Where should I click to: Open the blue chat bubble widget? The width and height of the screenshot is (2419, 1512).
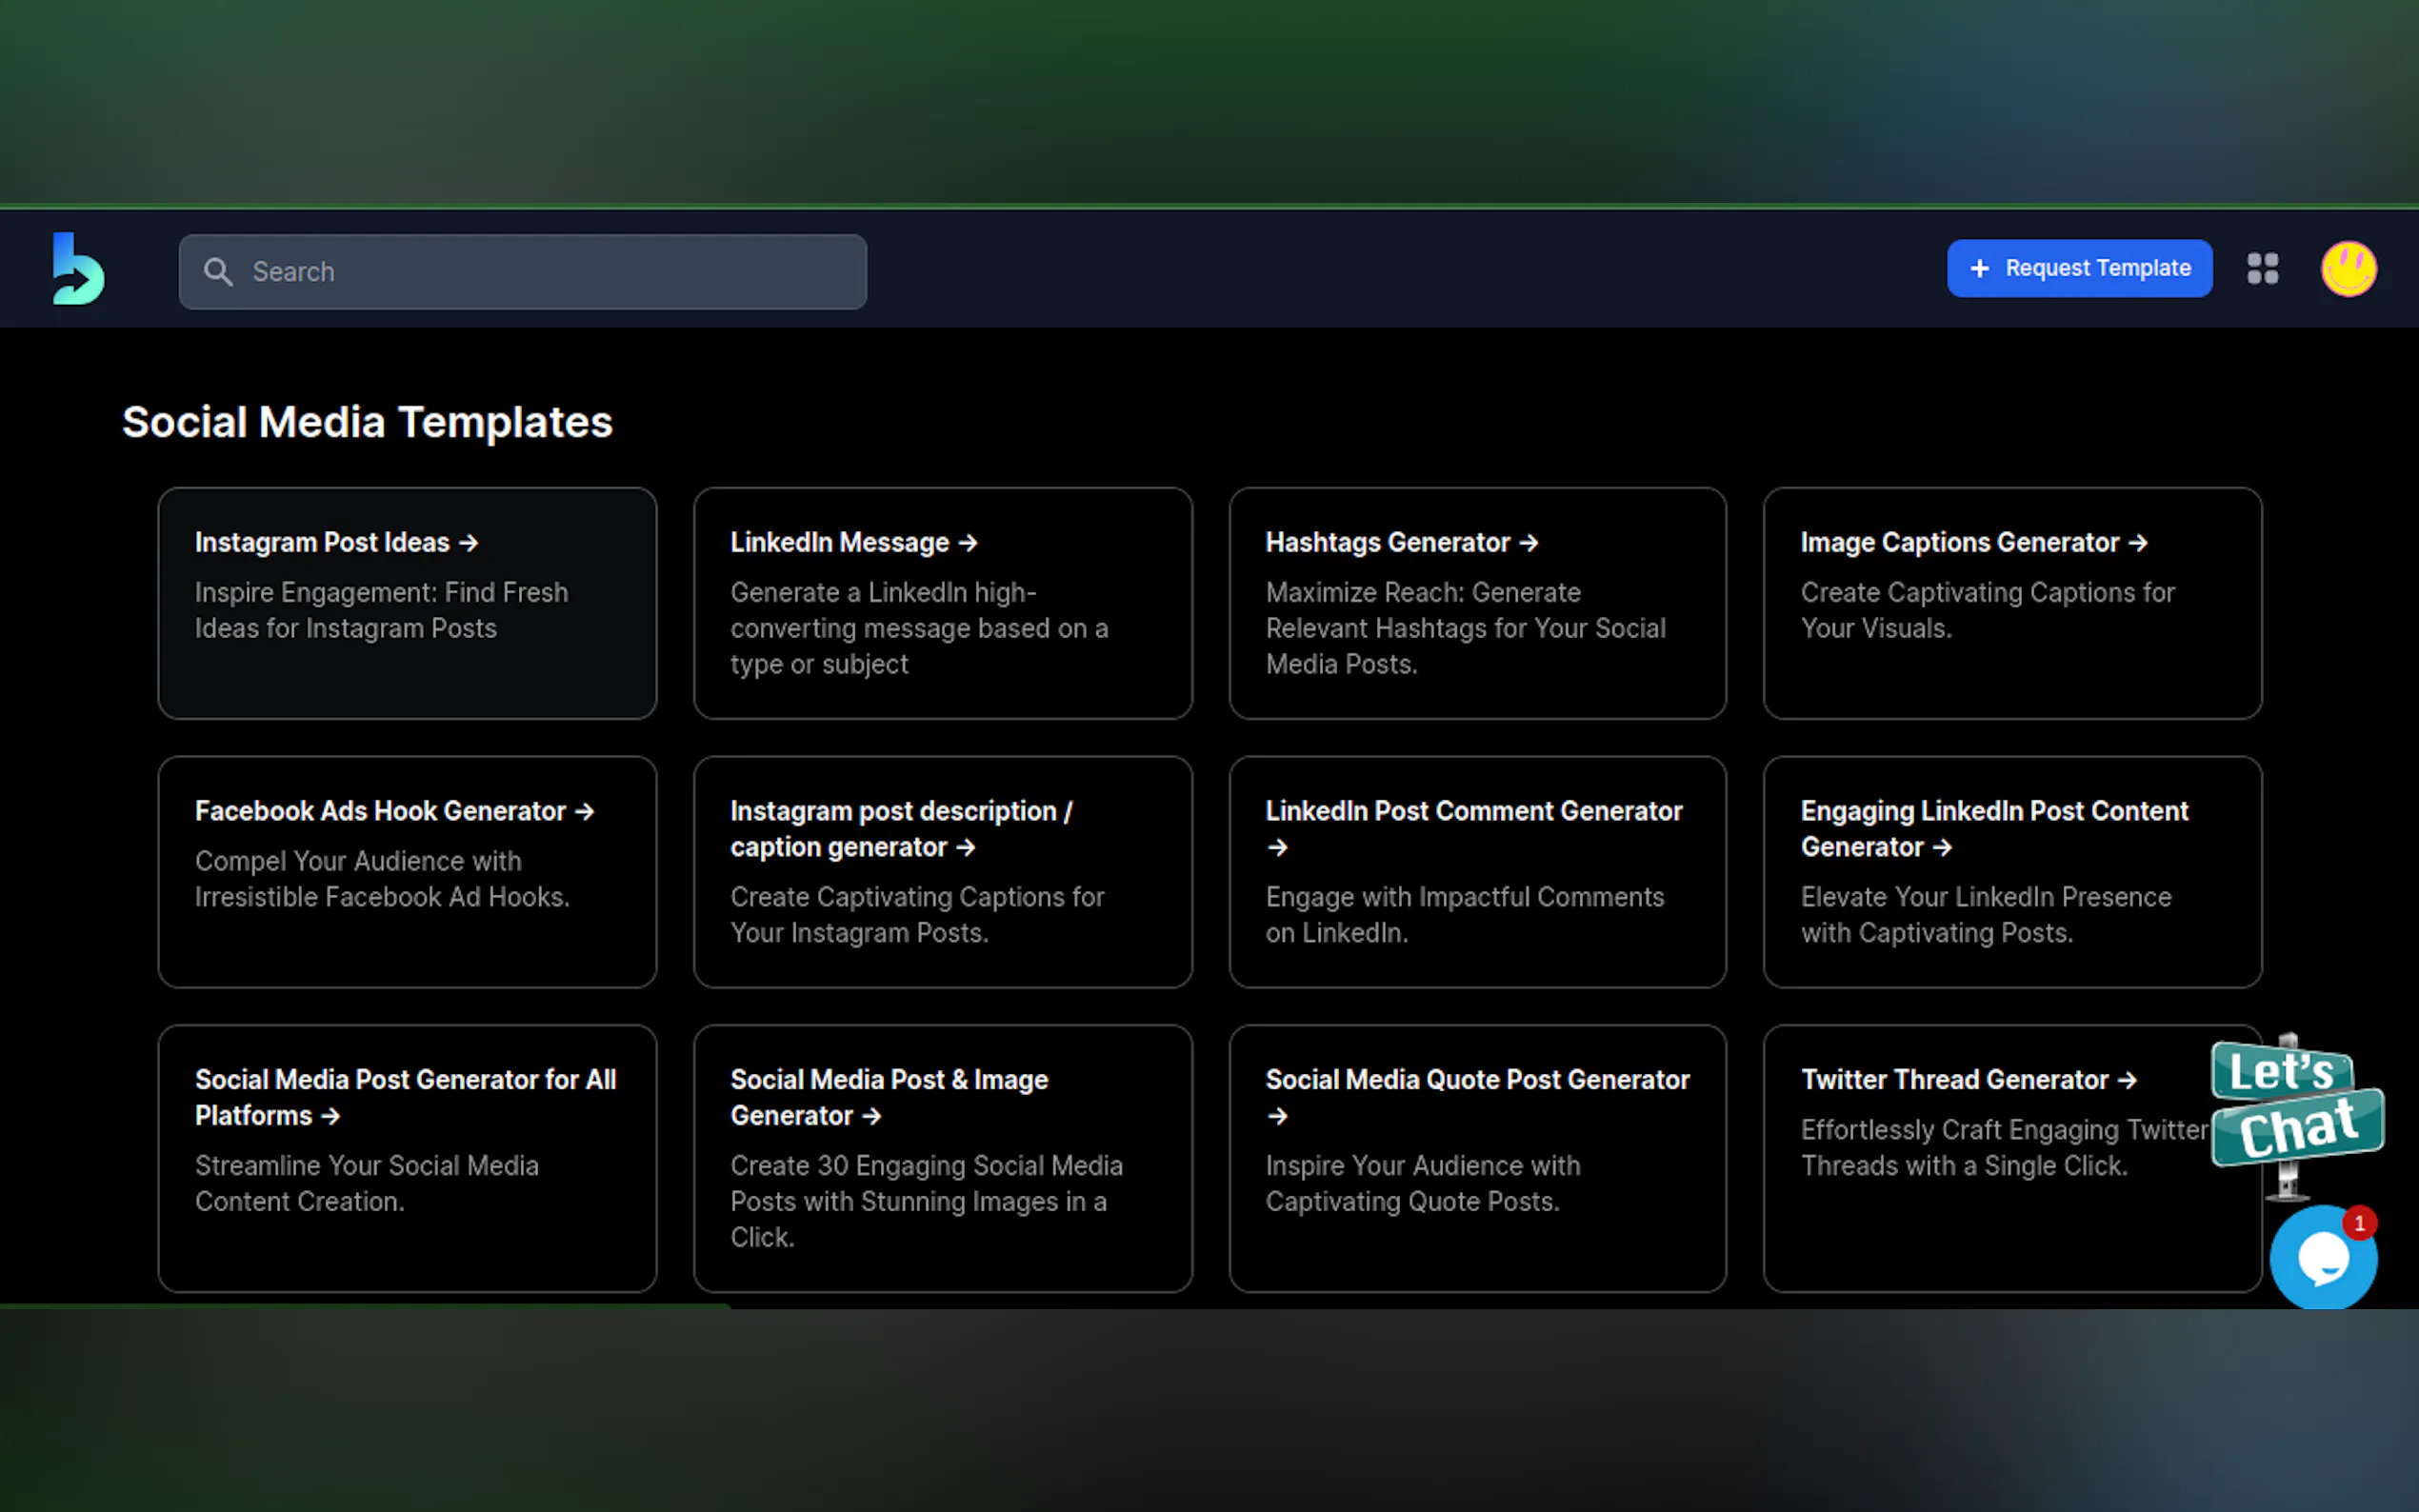point(2322,1258)
